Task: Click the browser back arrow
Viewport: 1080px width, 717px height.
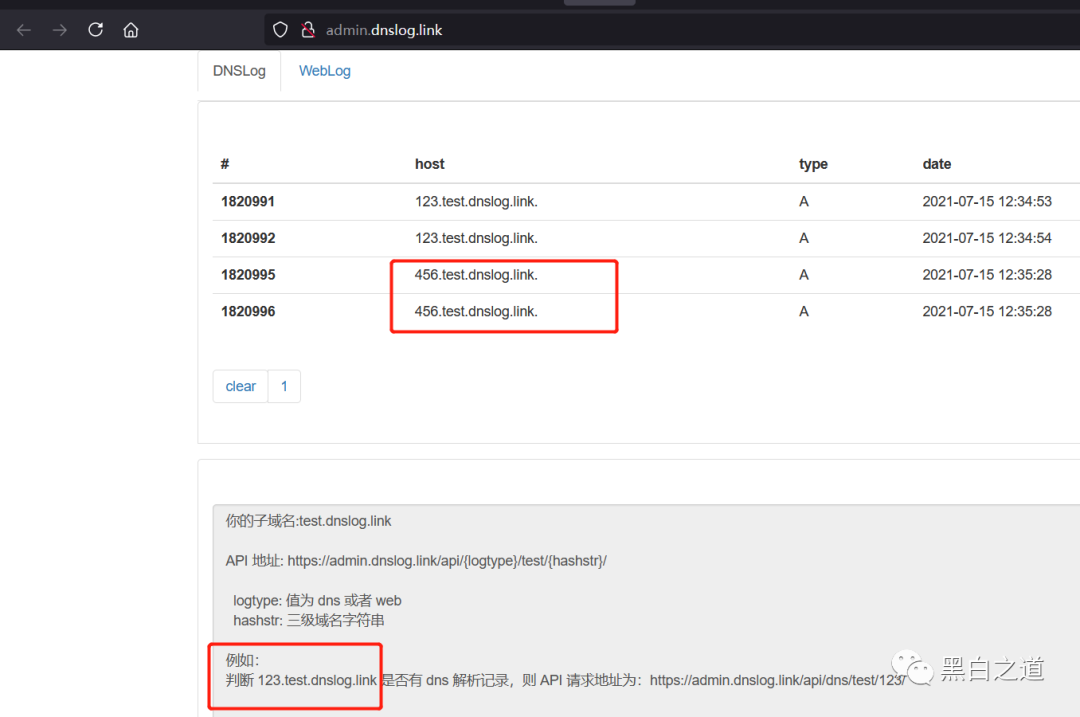Action: 24,30
